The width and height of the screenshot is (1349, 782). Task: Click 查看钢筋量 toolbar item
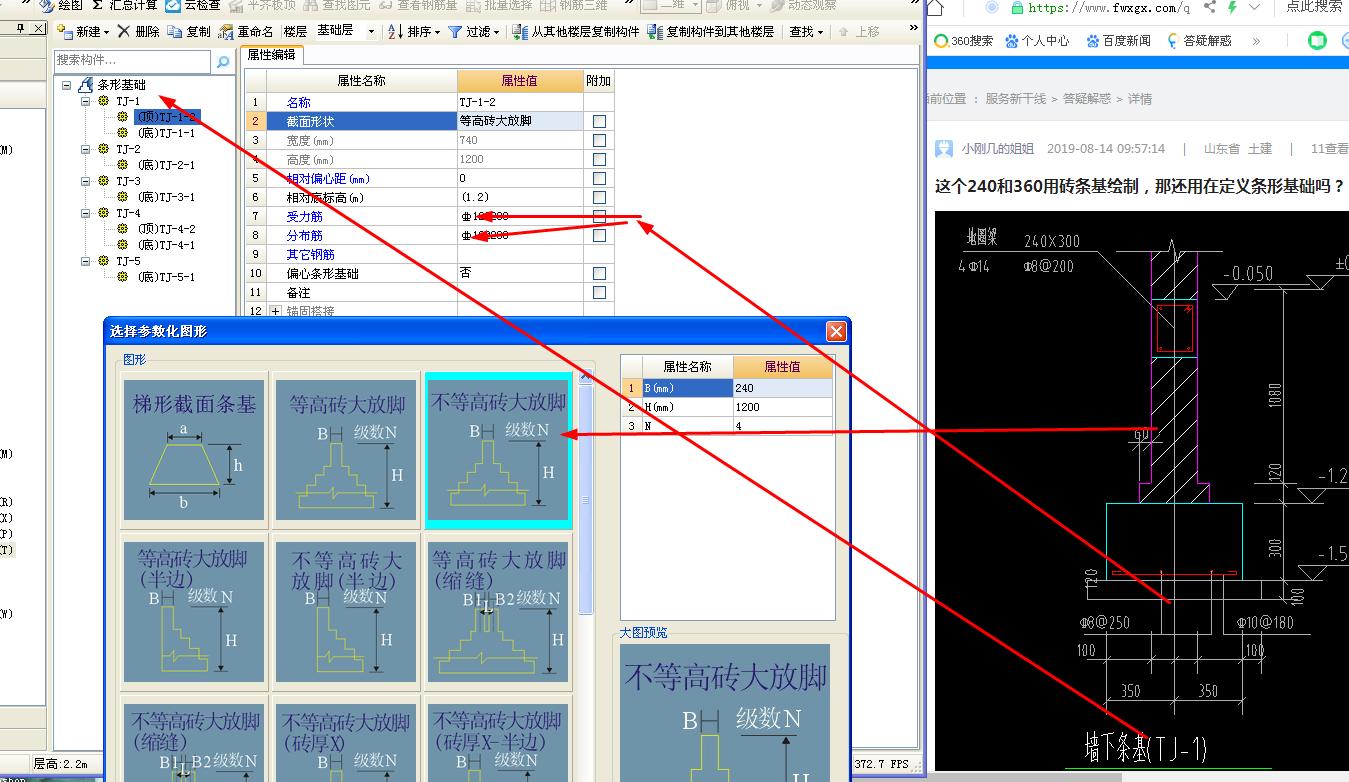(418, 5)
